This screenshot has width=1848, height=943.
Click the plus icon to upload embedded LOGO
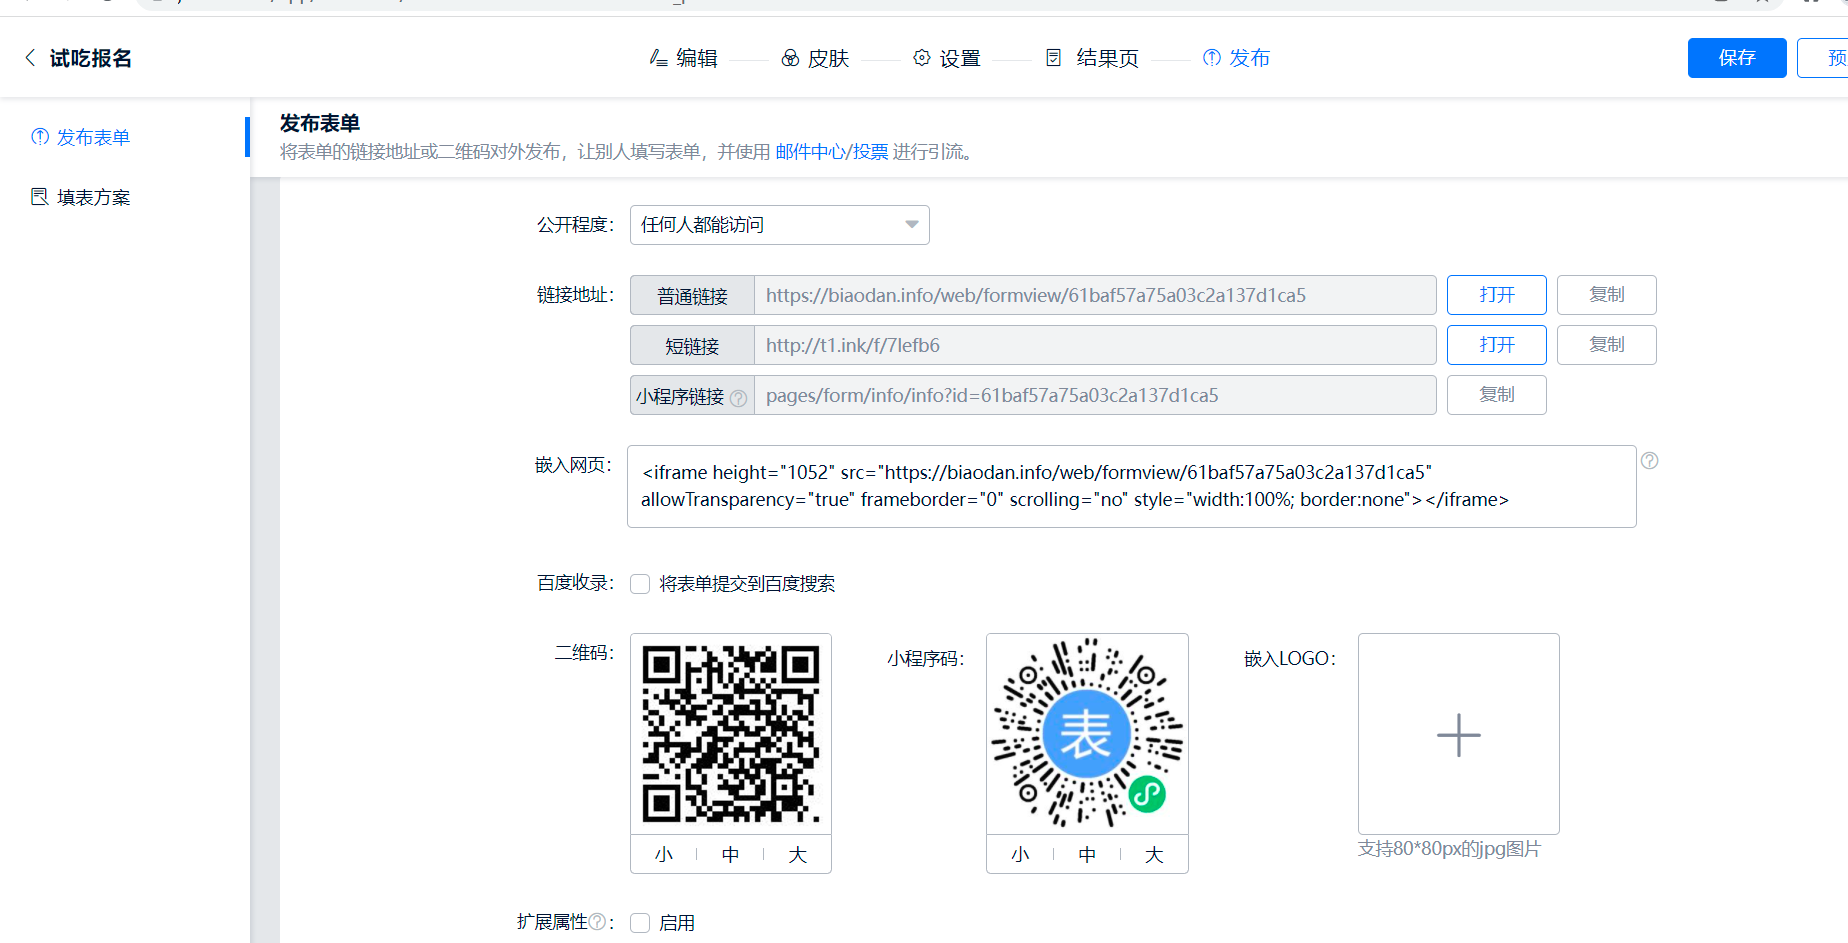pyautogui.click(x=1458, y=734)
